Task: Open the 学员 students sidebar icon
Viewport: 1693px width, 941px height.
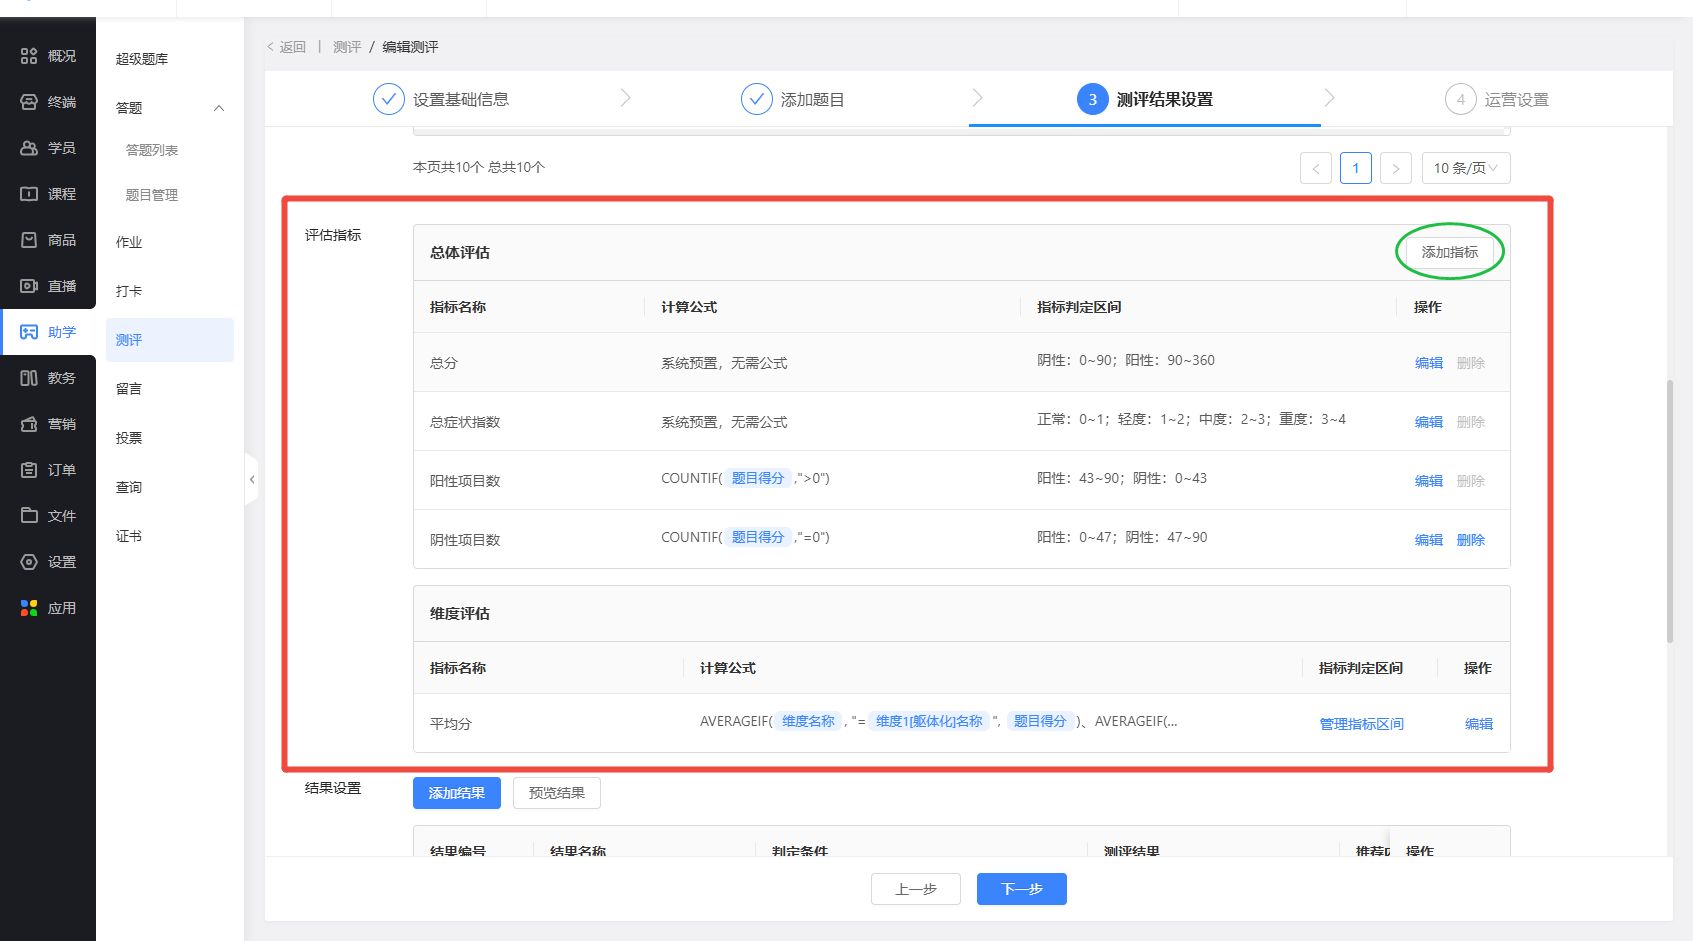Action: (29, 148)
